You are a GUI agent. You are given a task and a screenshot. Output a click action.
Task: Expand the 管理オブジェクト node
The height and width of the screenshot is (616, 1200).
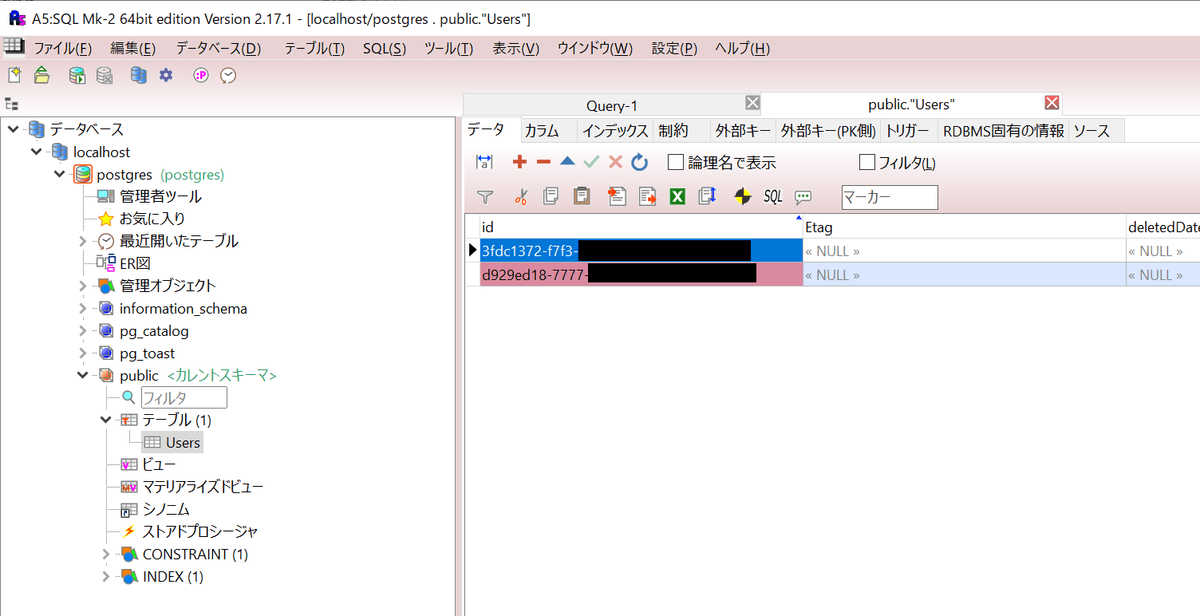83,286
